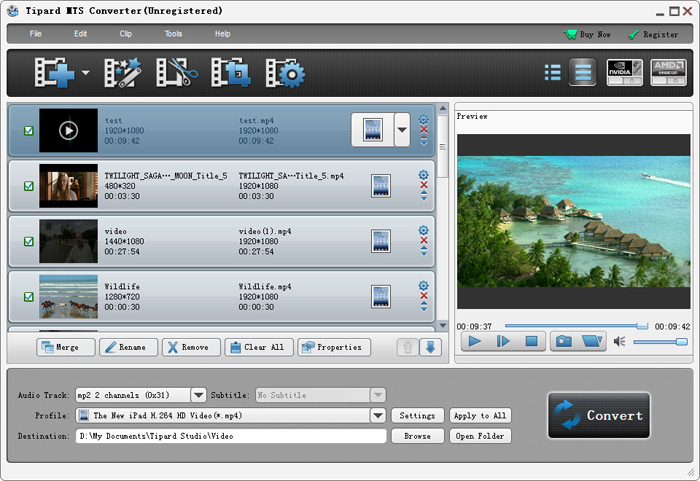Expand profile dropdown on test row
Image resolution: width=700 pixels, height=481 pixels.
coord(402,130)
